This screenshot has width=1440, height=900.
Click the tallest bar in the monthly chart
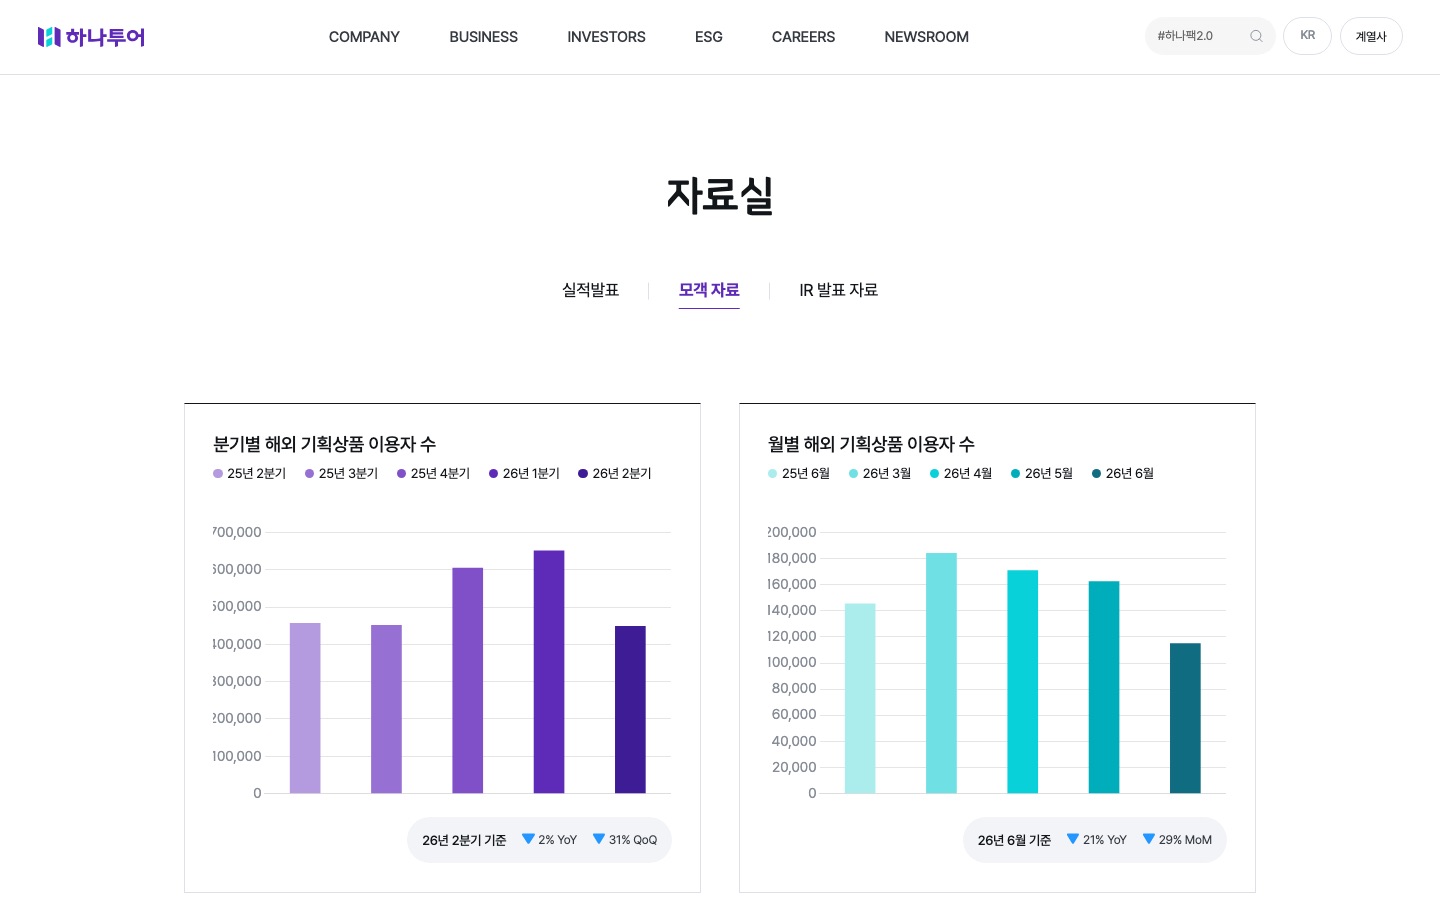tap(941, 673)
